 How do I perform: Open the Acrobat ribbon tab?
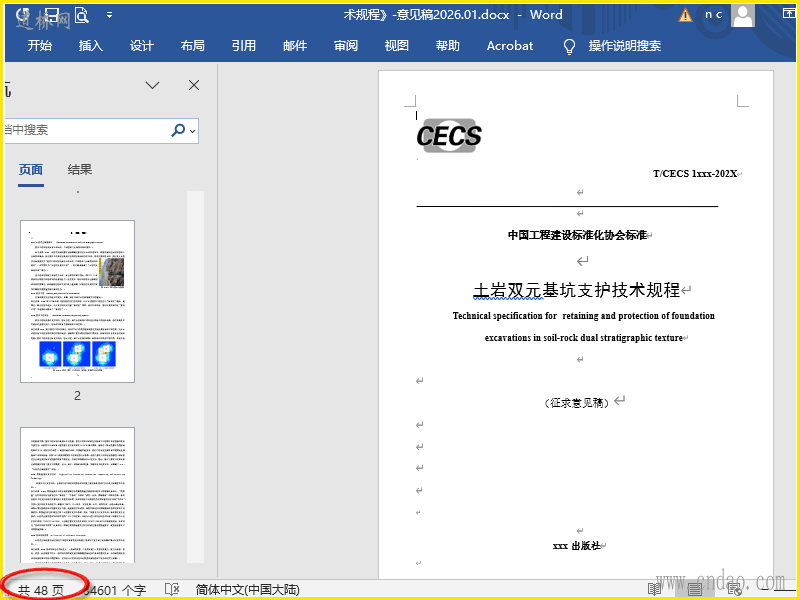click(x=510, y=46)
